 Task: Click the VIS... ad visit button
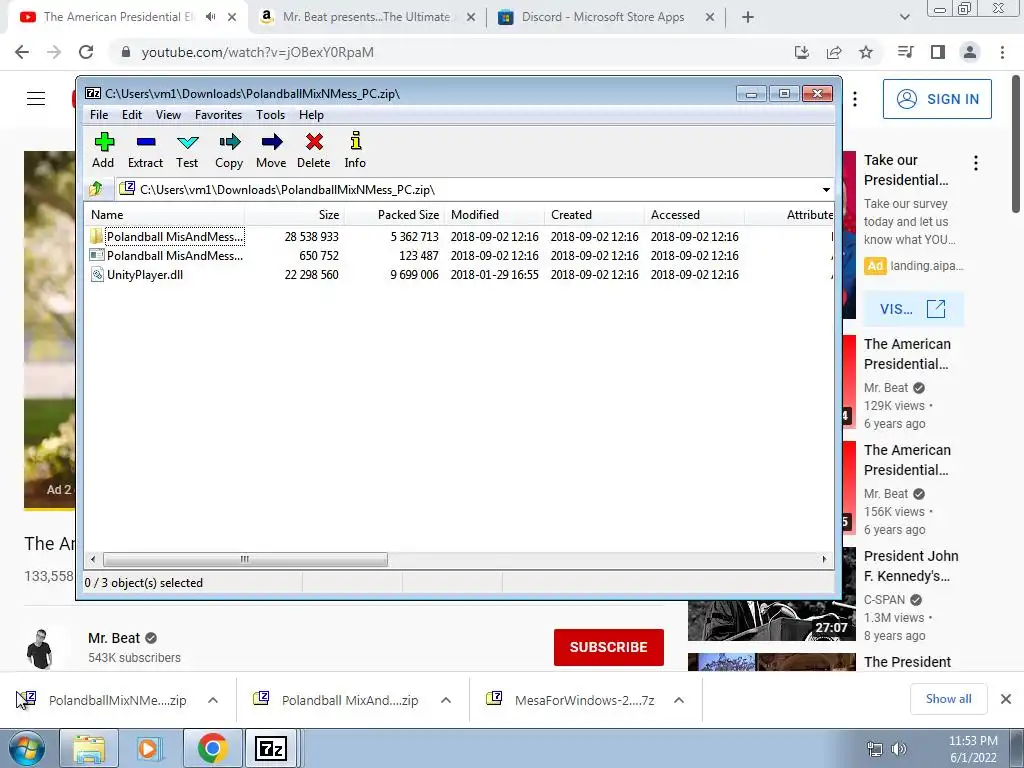tap(913, 309)
